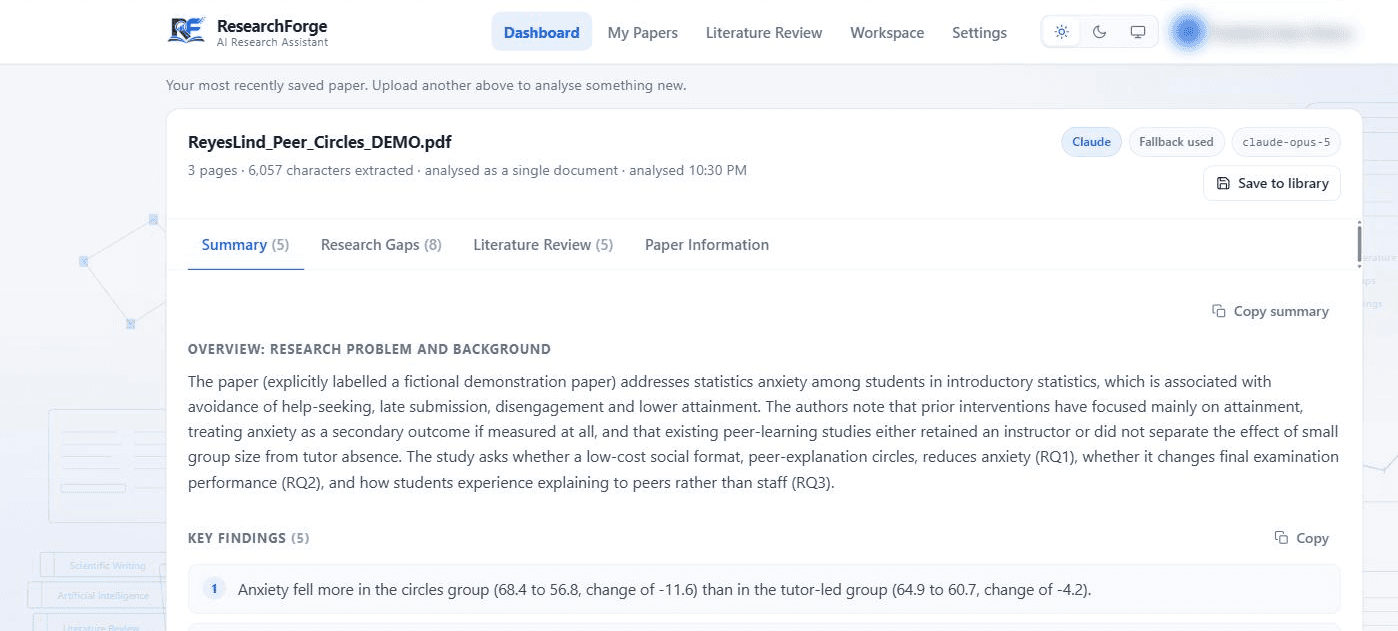Image resolution: width=1398 pixels, height=631 pixels.
Task: Click the Key Findings (5) heading
Action: [248, 538]
